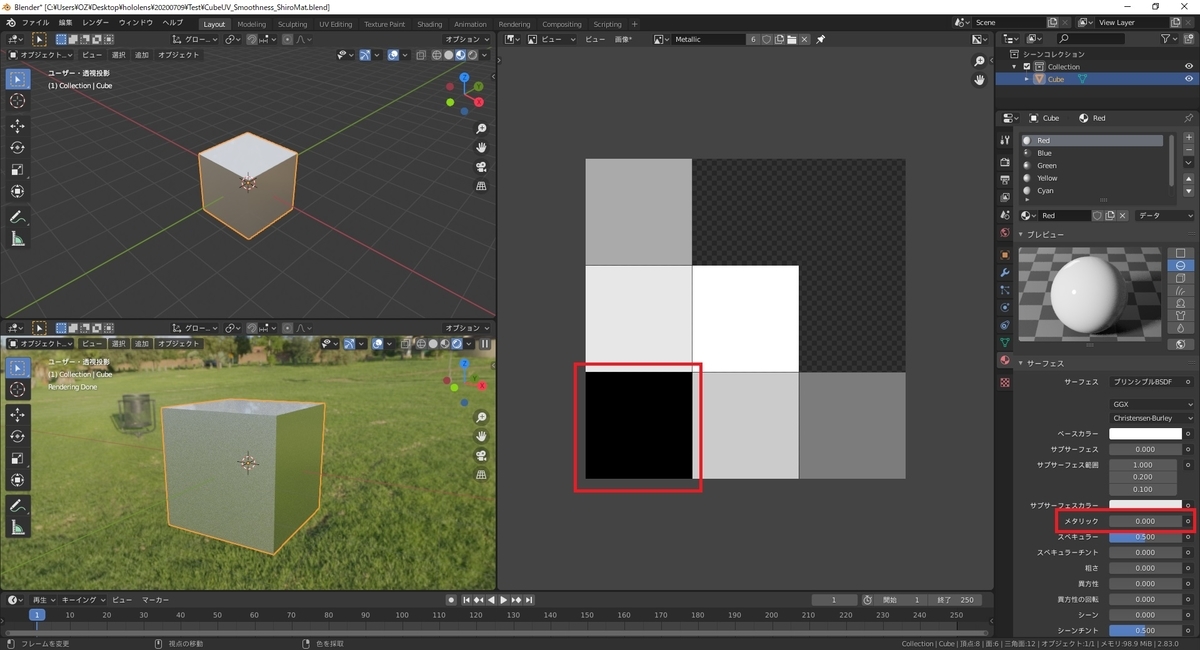This screenshot has height=650, width=1200.
Task: Open the オプション dropdown in upper viewport
Action: coord(466,39)
